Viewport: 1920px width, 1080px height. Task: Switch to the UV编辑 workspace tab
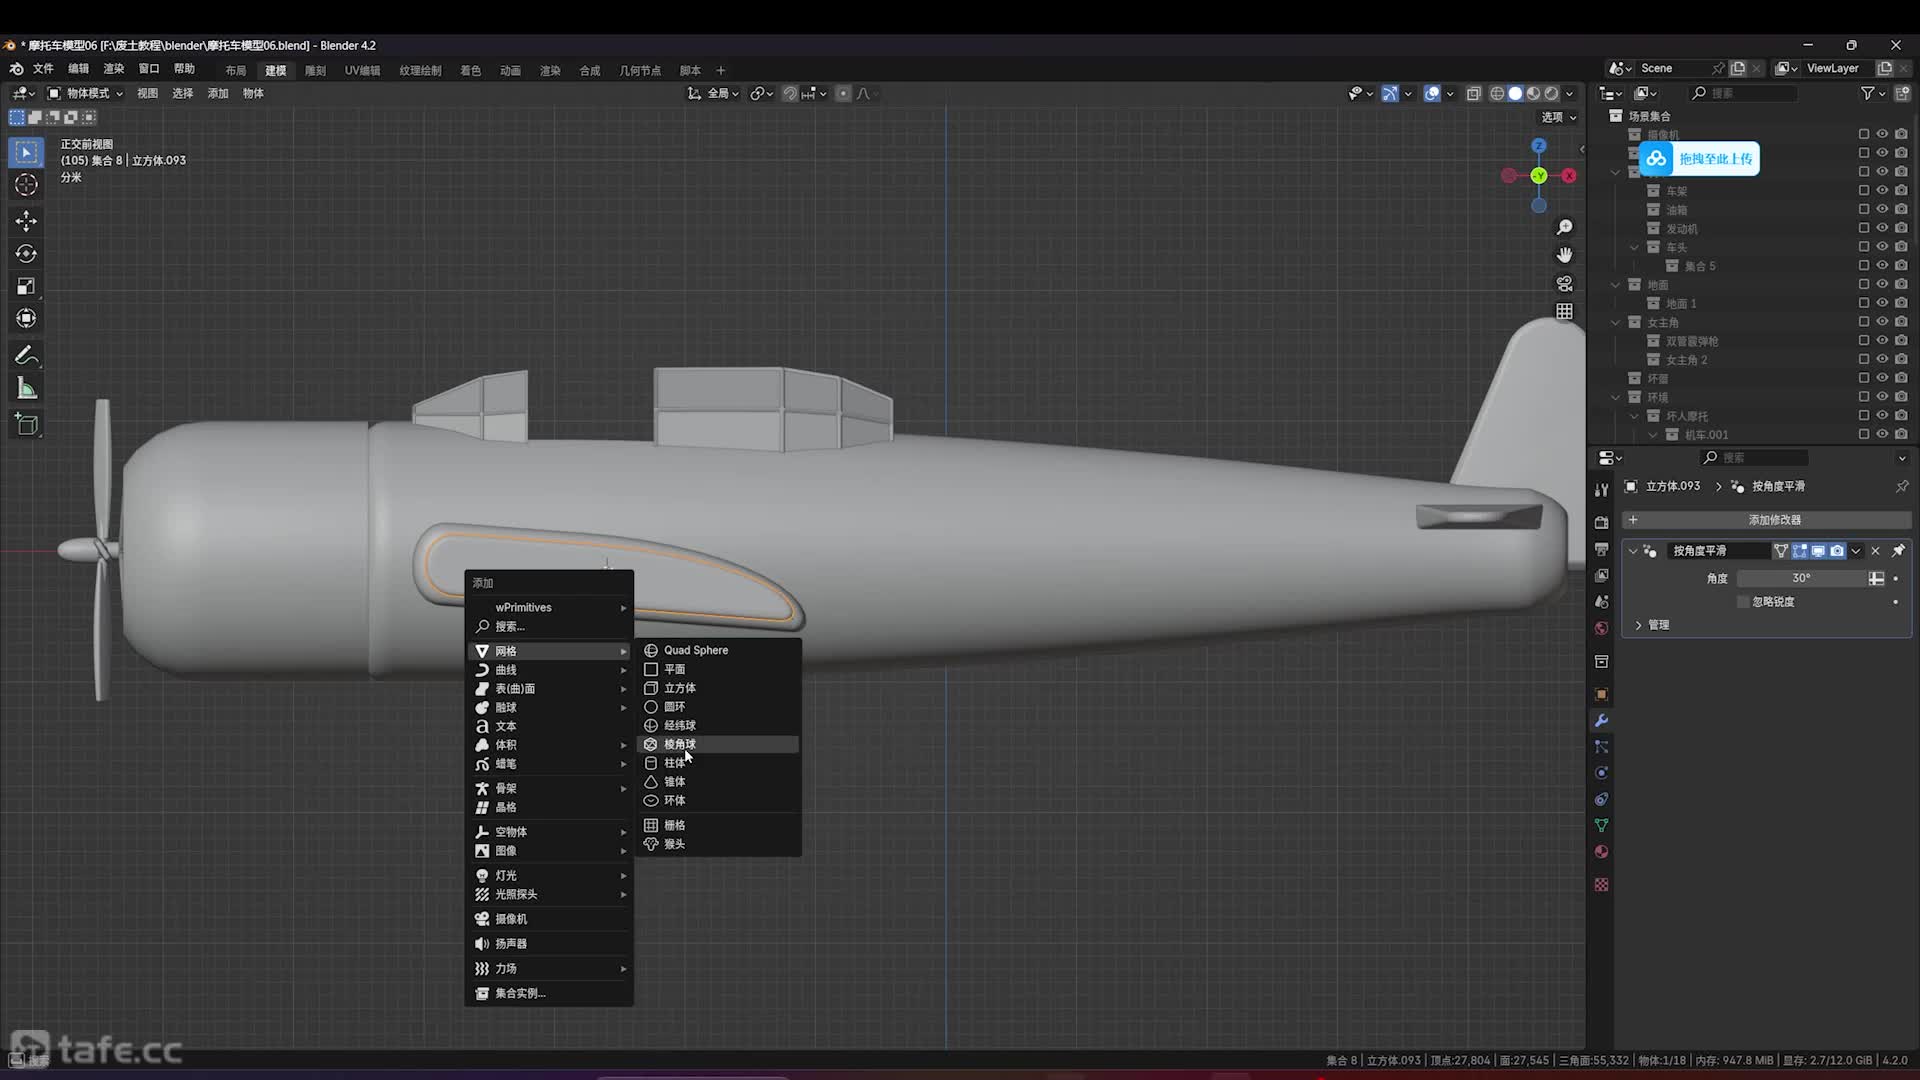(362, 71)
